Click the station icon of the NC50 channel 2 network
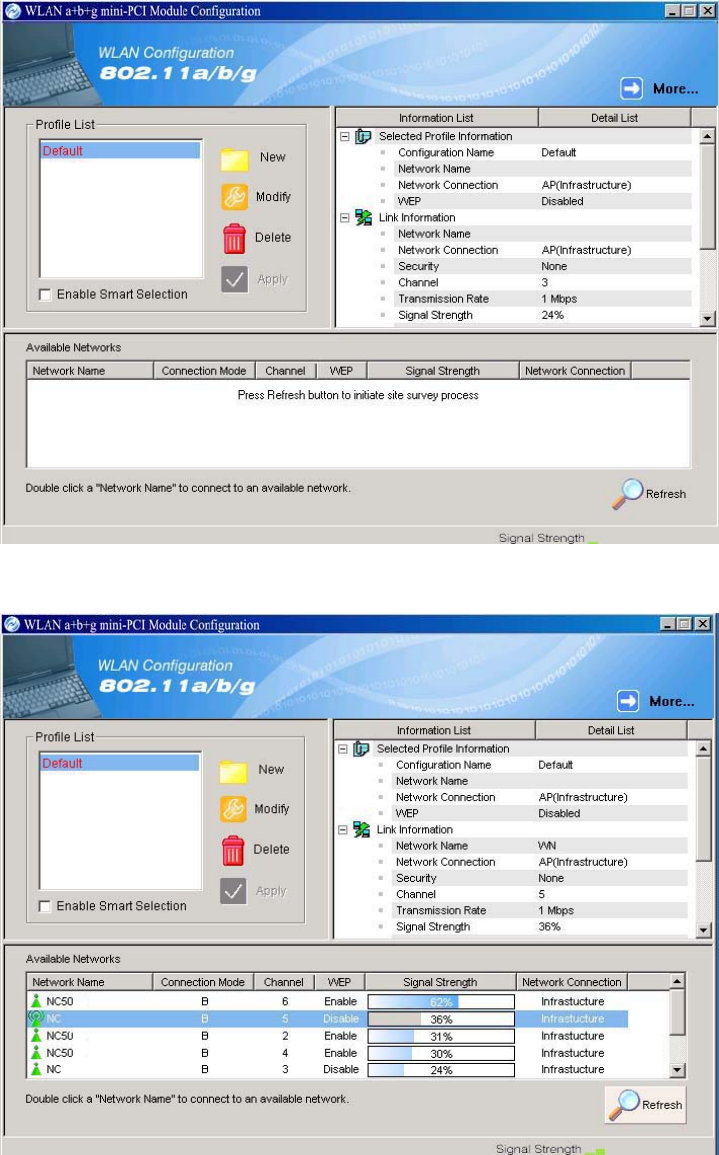719x1155 pixels. pos(36,1036)
